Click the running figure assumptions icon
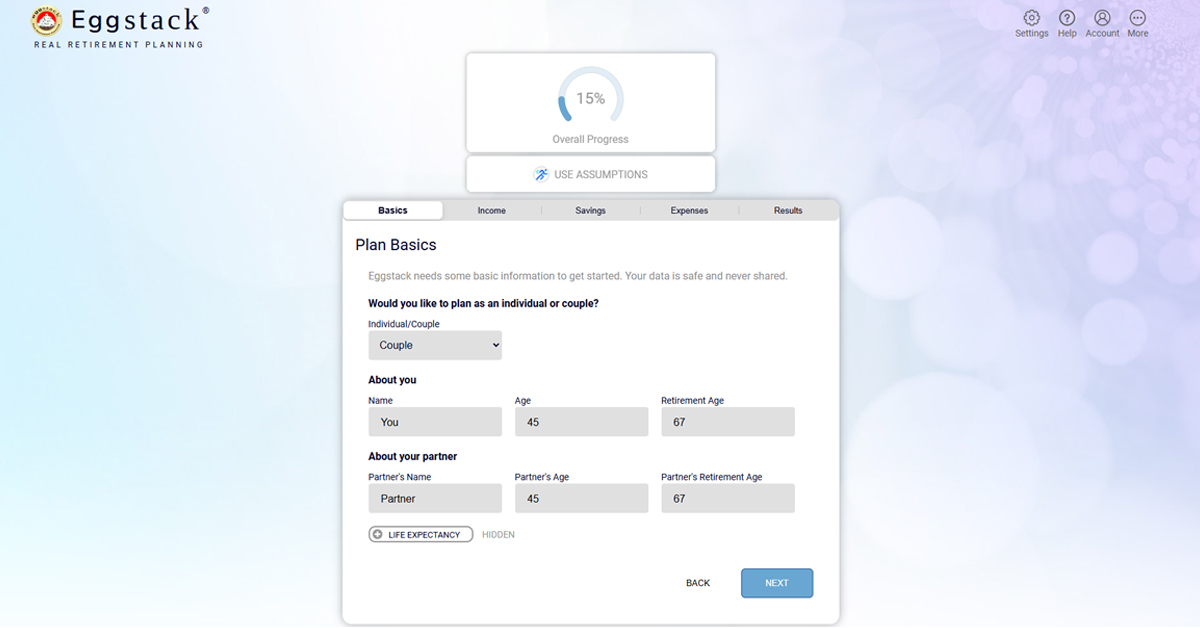 541,174
